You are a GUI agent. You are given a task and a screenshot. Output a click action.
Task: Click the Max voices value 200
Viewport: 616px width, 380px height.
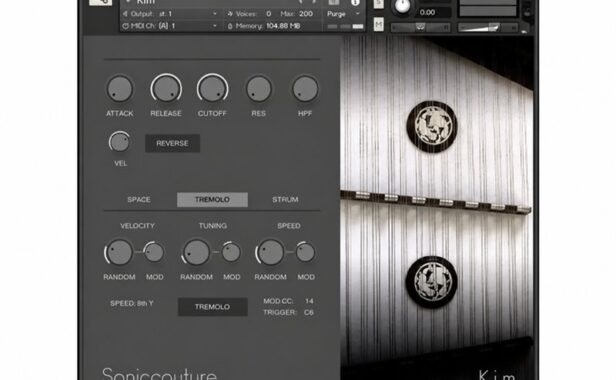[x=306, y=14]
